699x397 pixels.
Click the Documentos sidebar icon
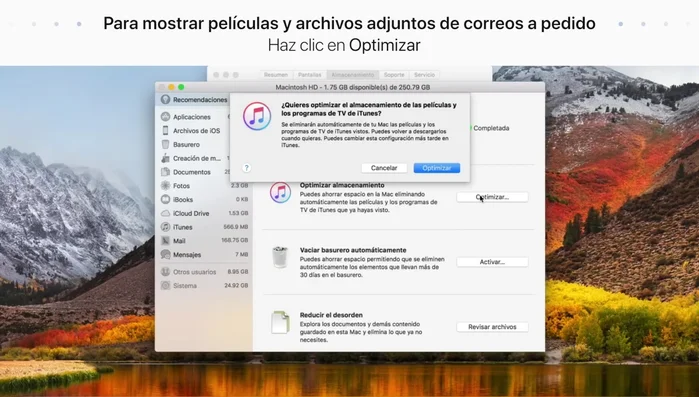165,172
